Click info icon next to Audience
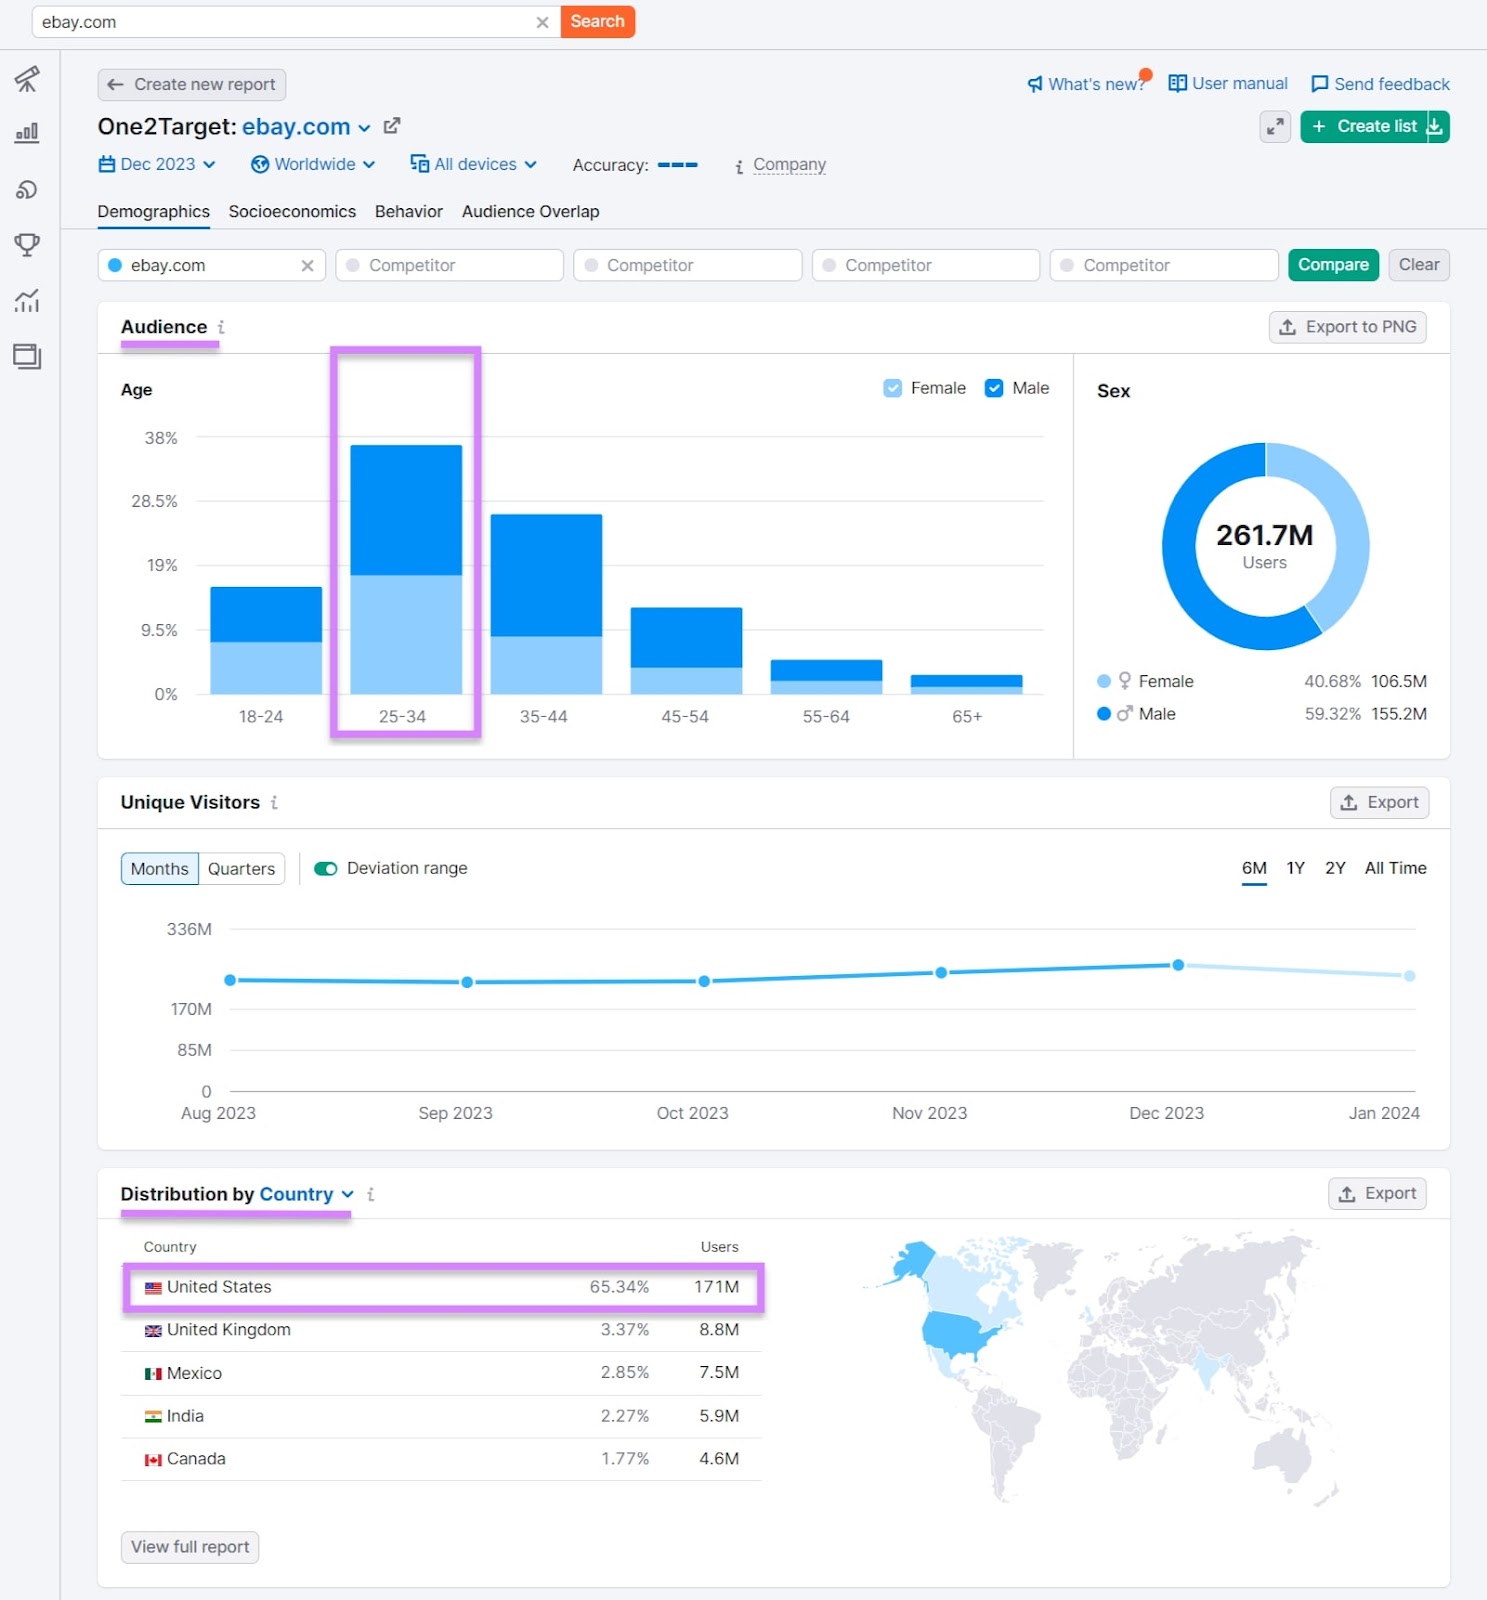1487x1600 pixels. [x=221, y=327]
